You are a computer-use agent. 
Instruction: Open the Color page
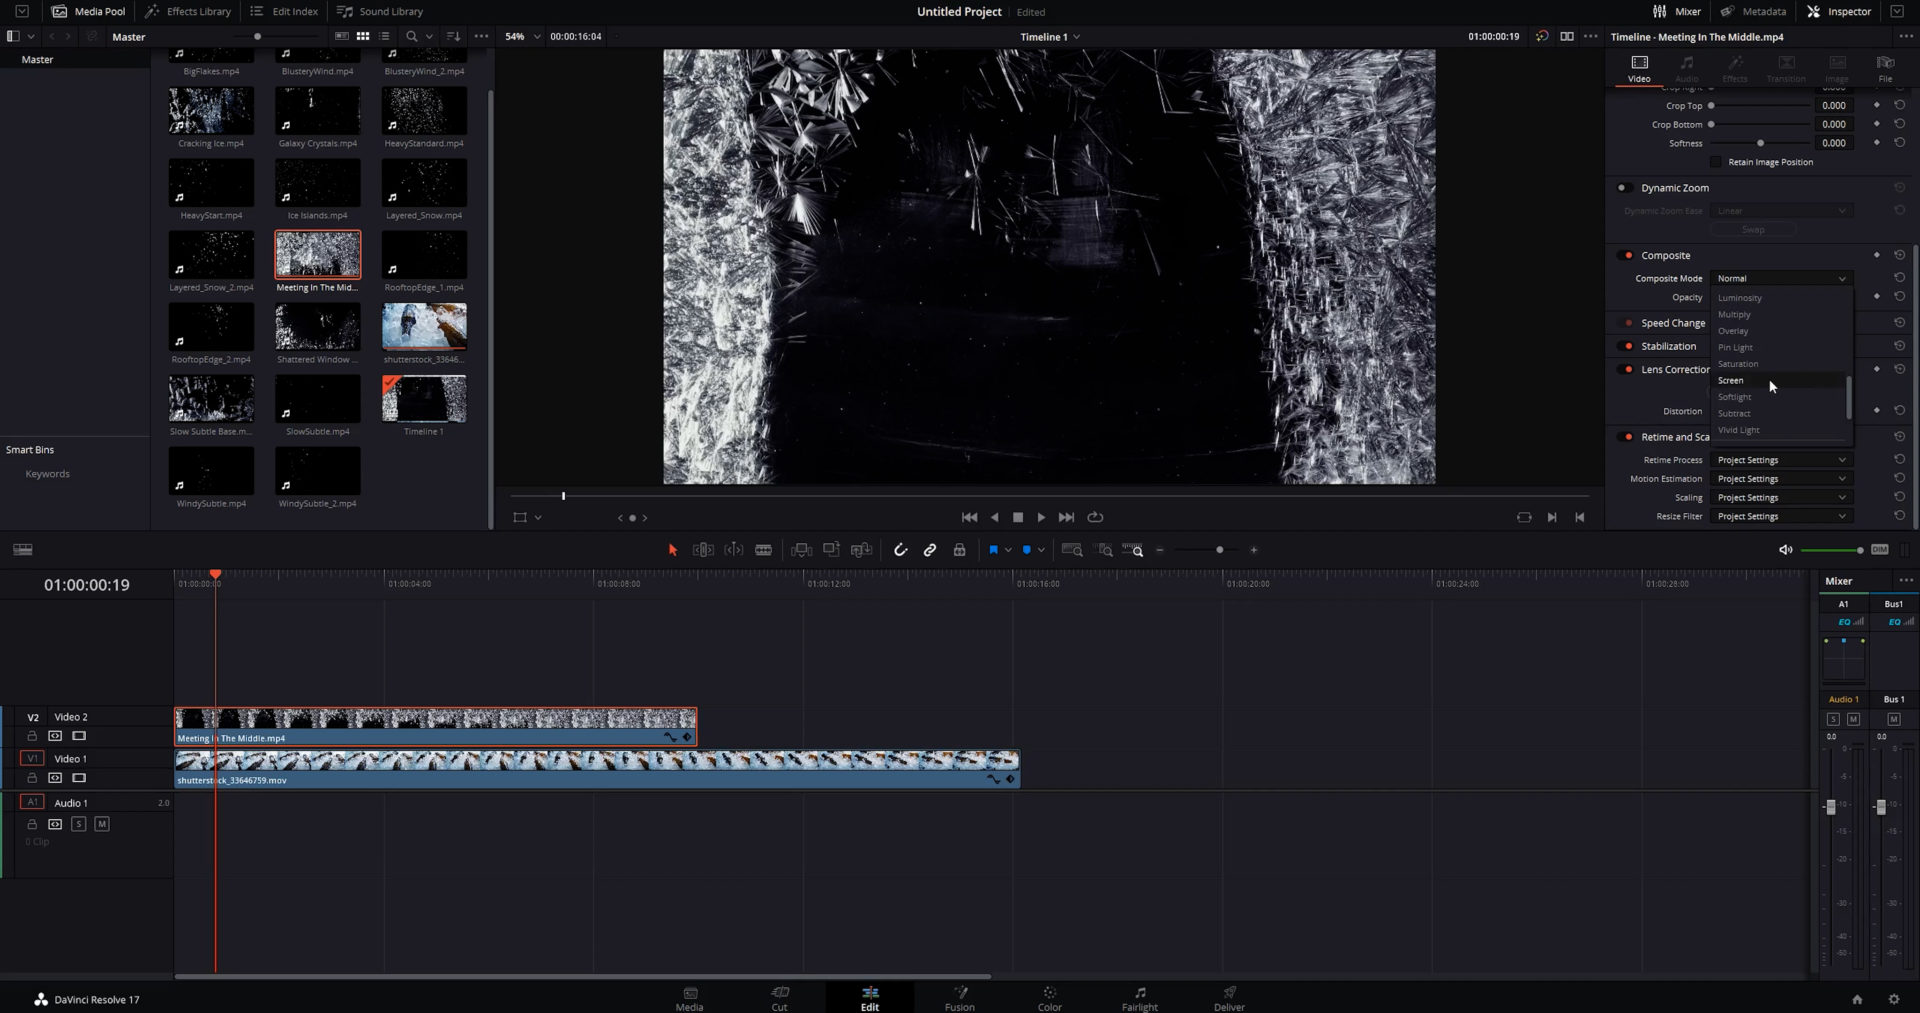tap(1049, 998)
